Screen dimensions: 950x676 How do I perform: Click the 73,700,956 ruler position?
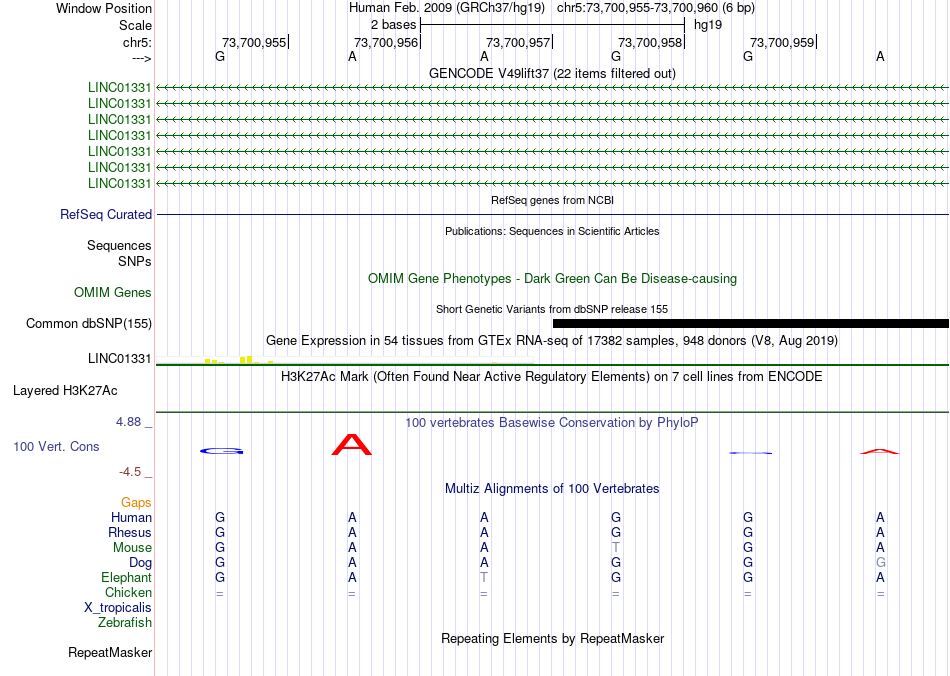pyautogui.click(x=386, y=42)
